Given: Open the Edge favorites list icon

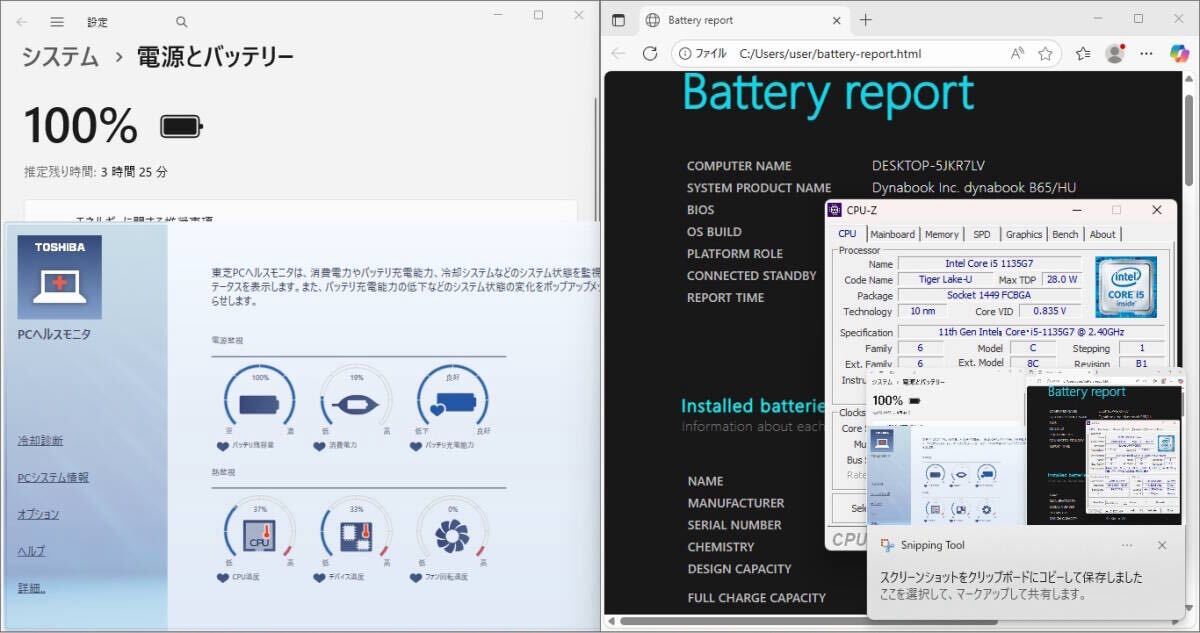Looking at the screenshot, I should click(1083, 54).
